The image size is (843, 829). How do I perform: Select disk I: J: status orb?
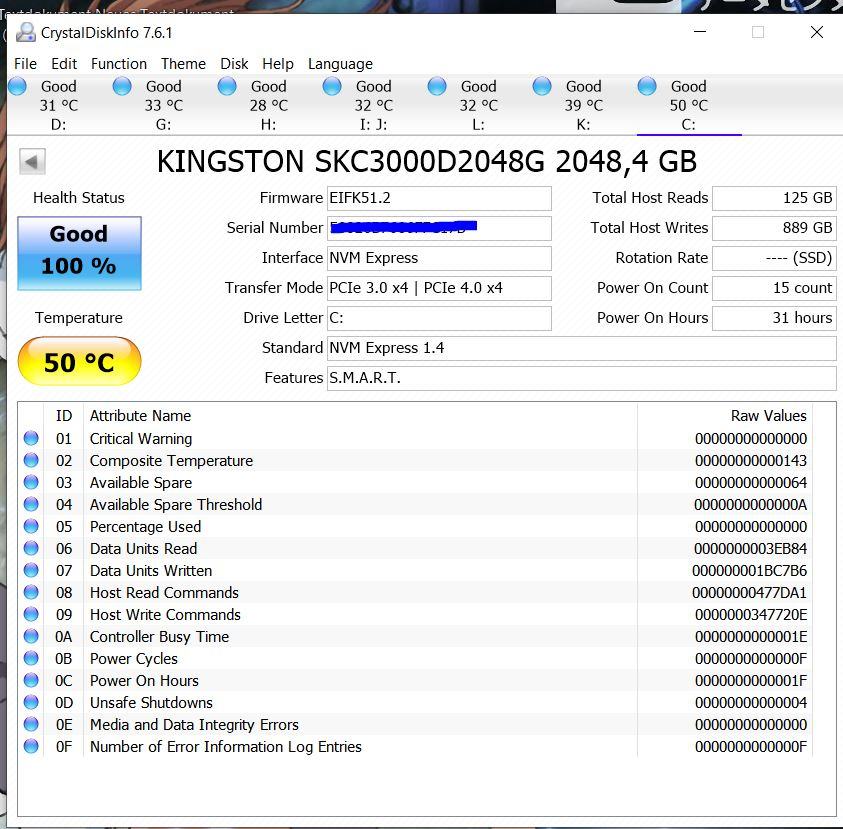coord(332,86)
